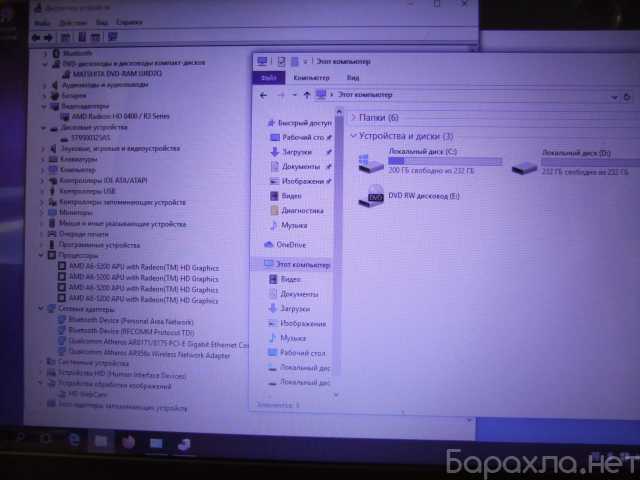Open address bar history dropdown

(x=614, y=97)
